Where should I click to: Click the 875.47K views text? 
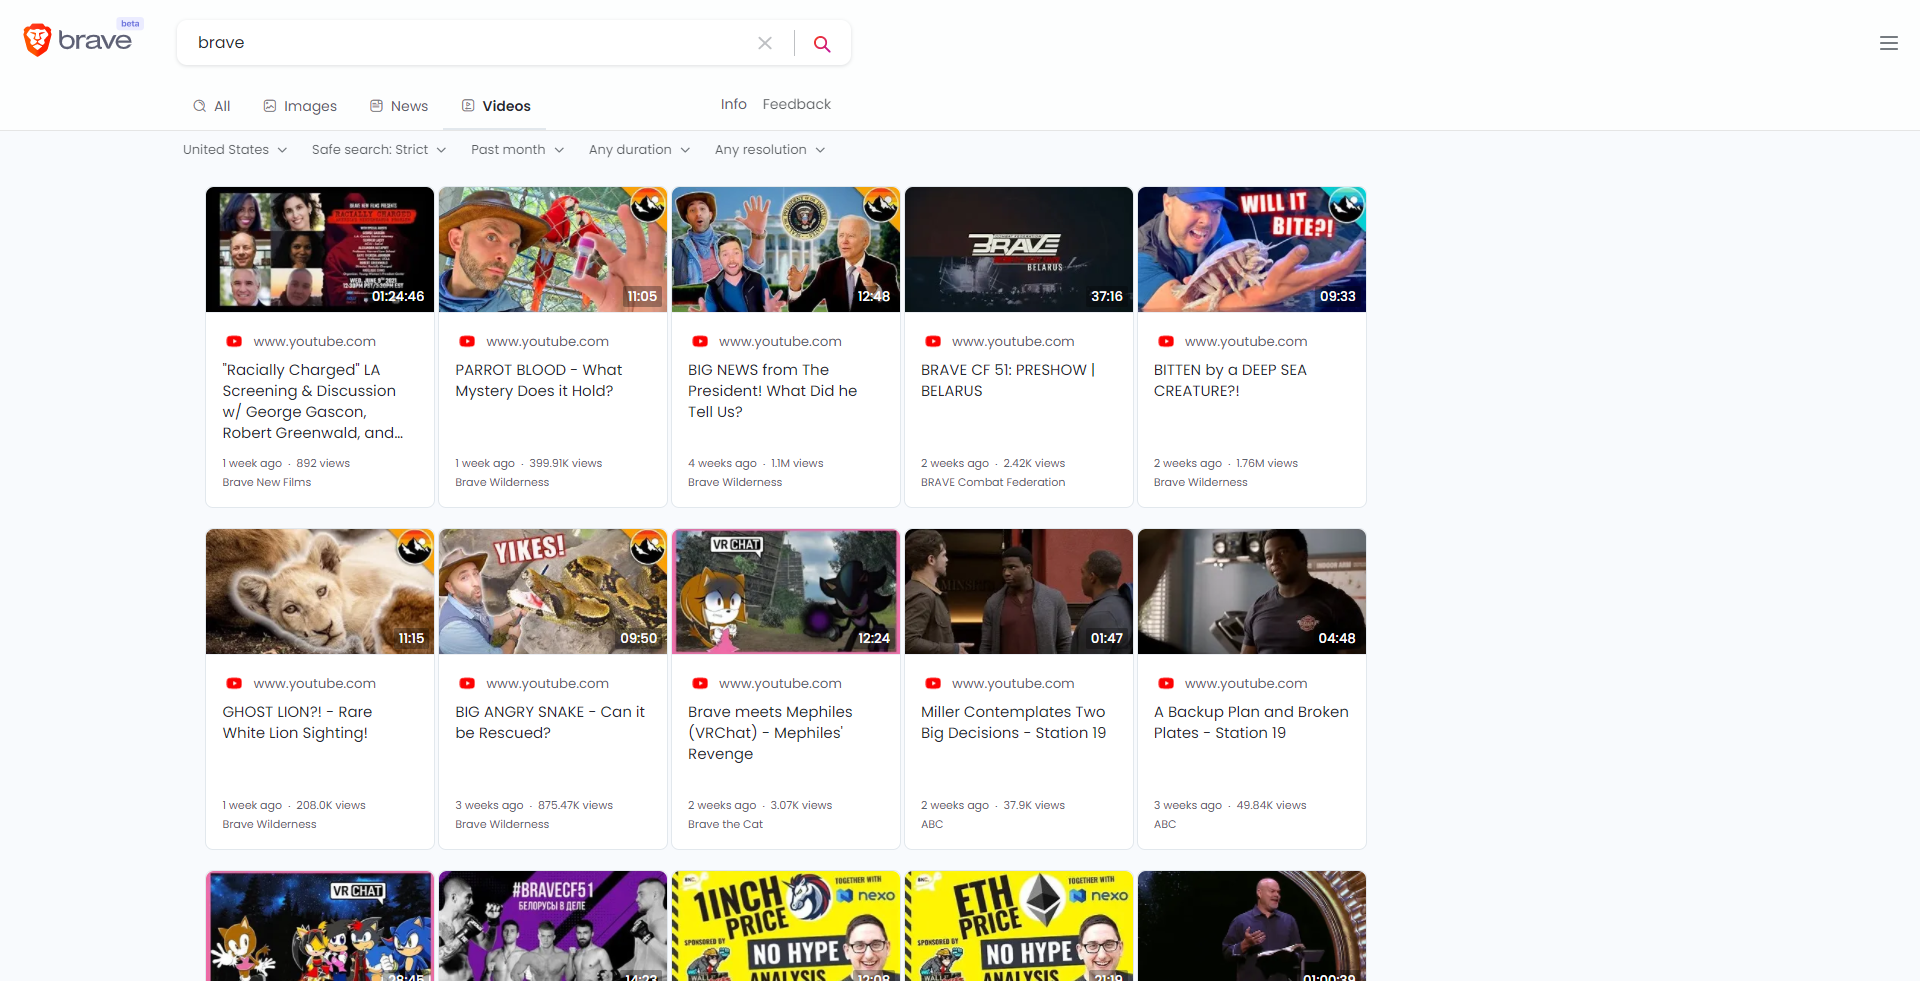pos(575,805)
